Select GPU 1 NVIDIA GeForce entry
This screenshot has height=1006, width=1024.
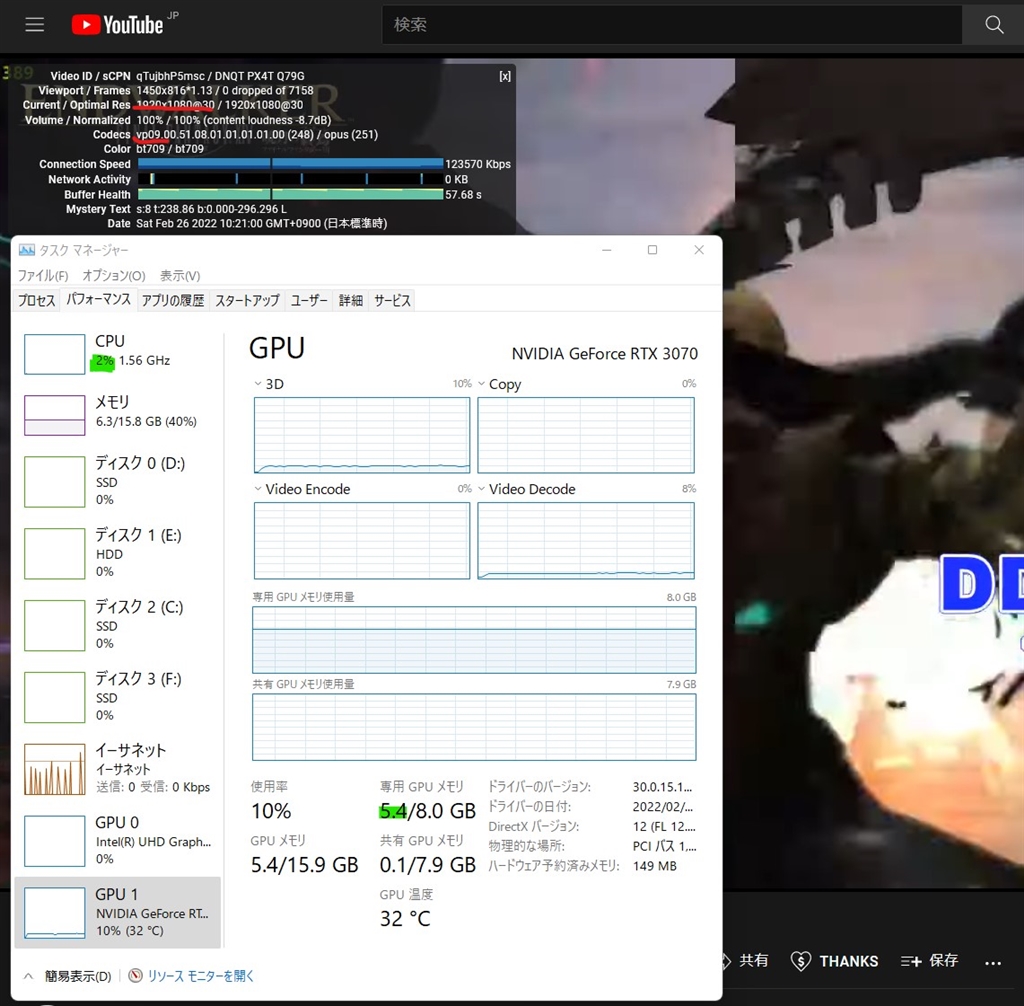pyautogui.click(x=118, y=912)
